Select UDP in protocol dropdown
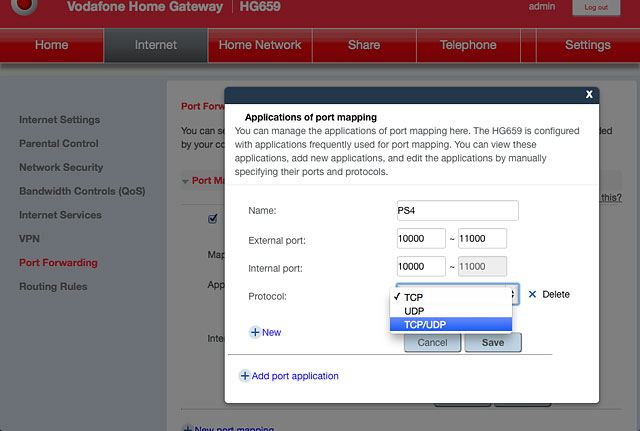This screenshot has height=431, width=640. 451,311
